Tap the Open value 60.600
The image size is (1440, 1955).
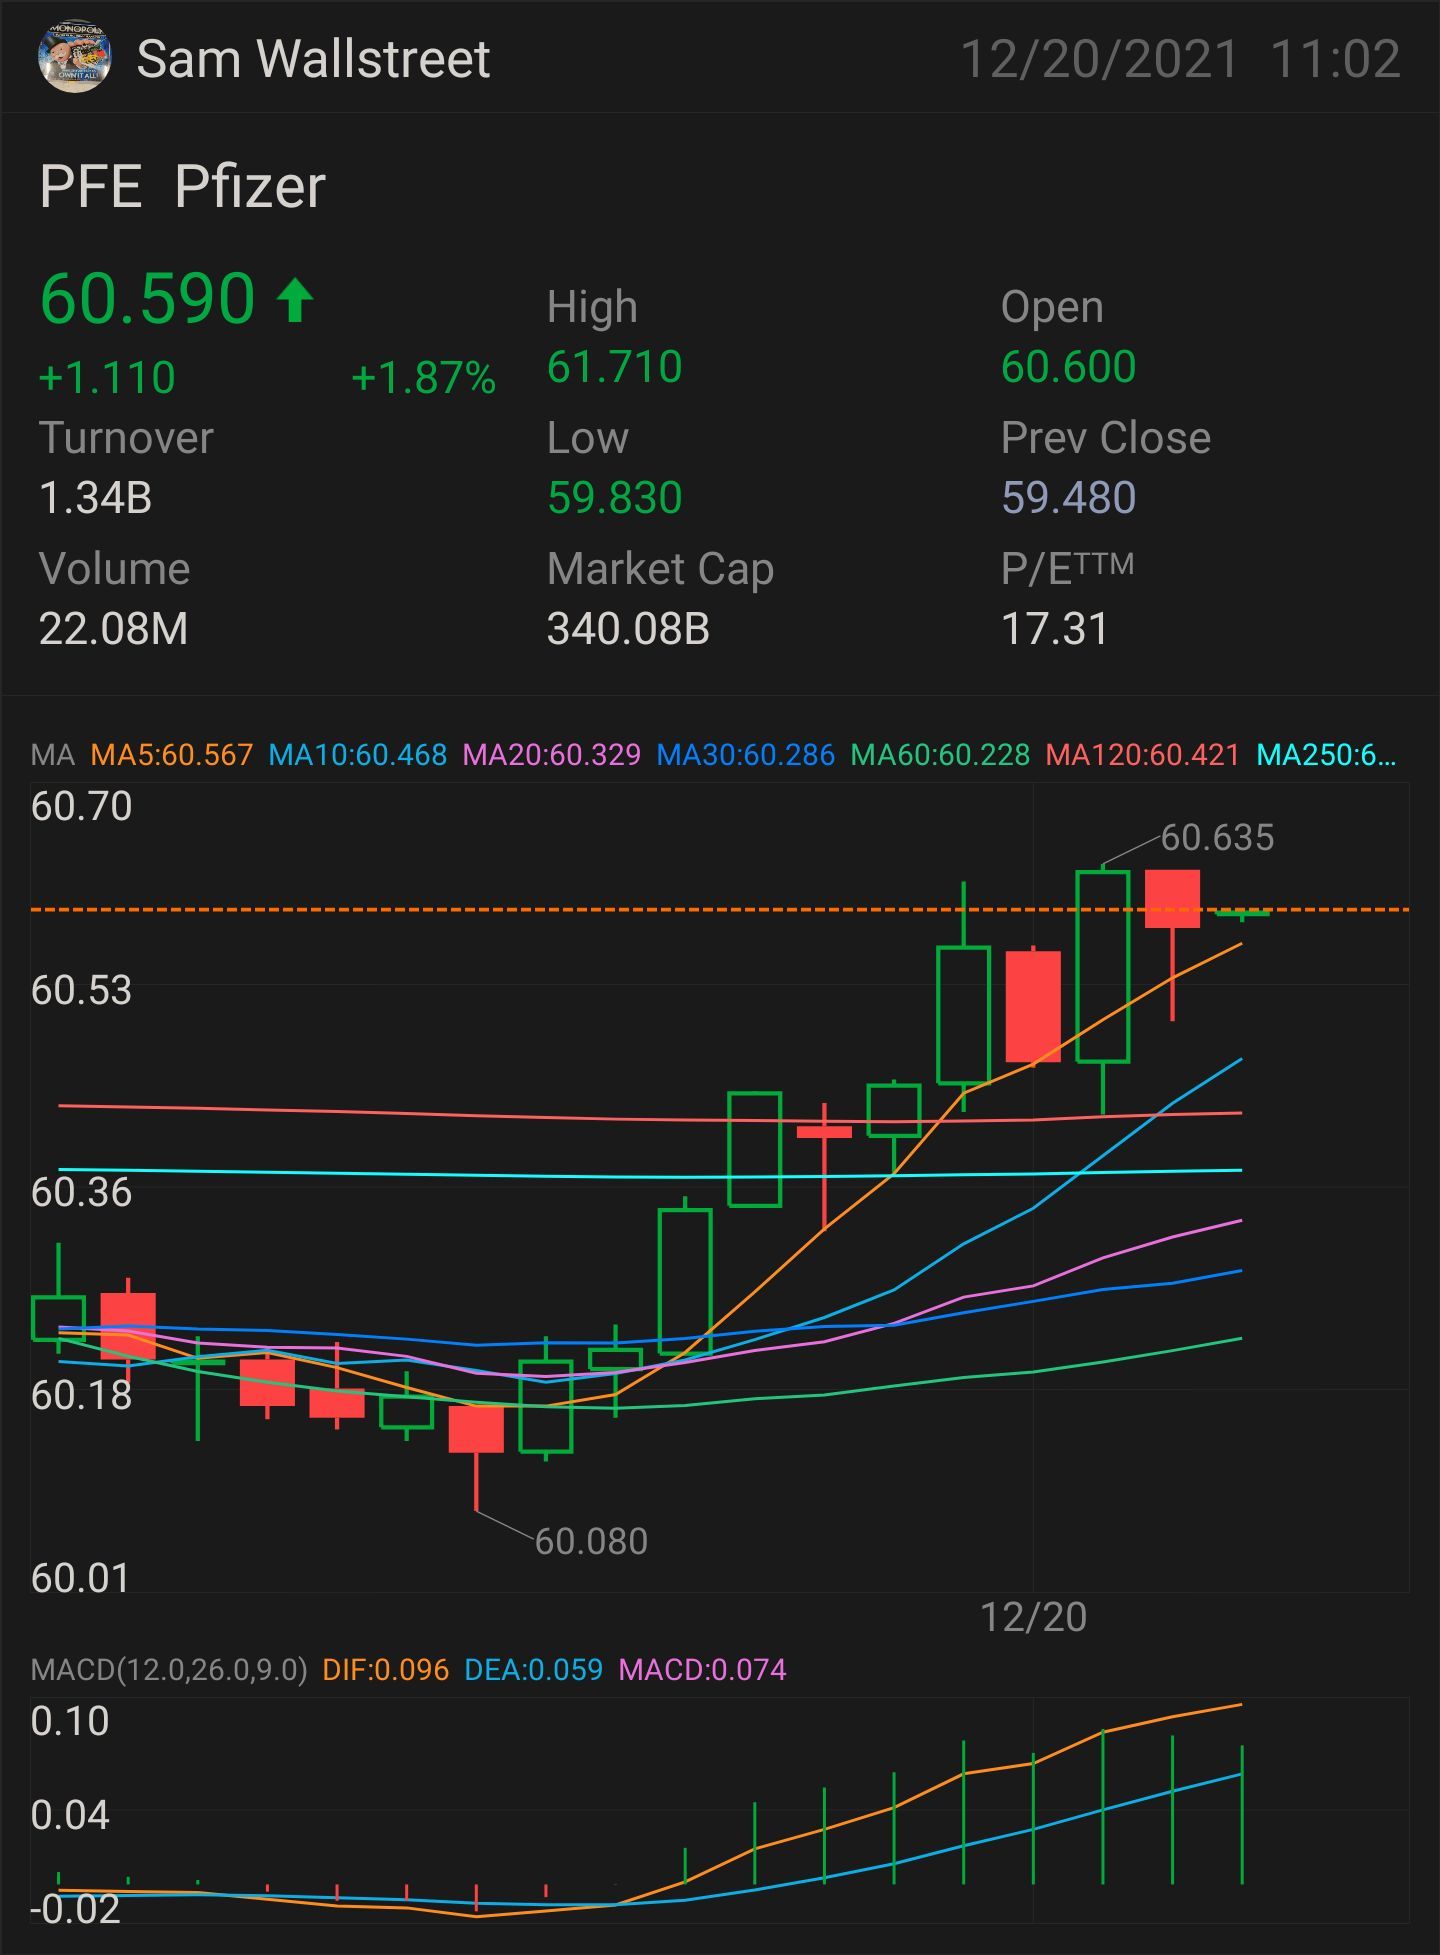[x=1068, y=367]
